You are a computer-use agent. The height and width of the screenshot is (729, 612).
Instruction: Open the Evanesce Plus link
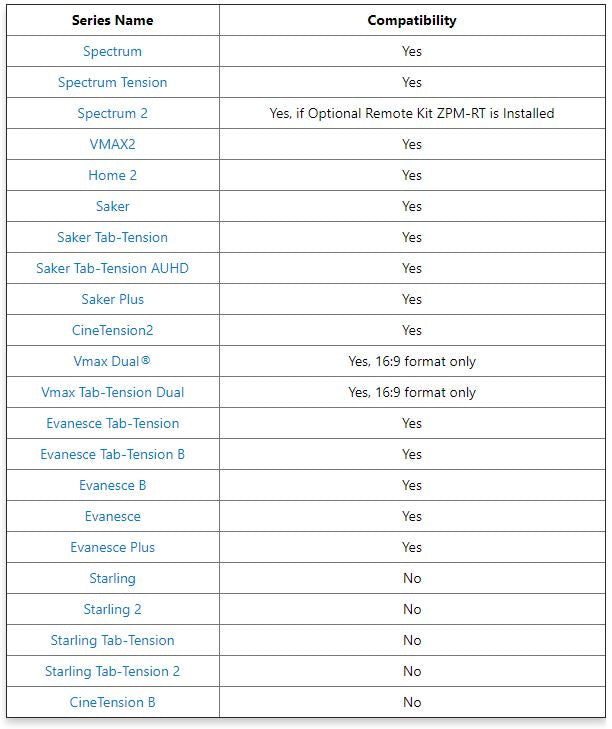[x=112, y=547]
